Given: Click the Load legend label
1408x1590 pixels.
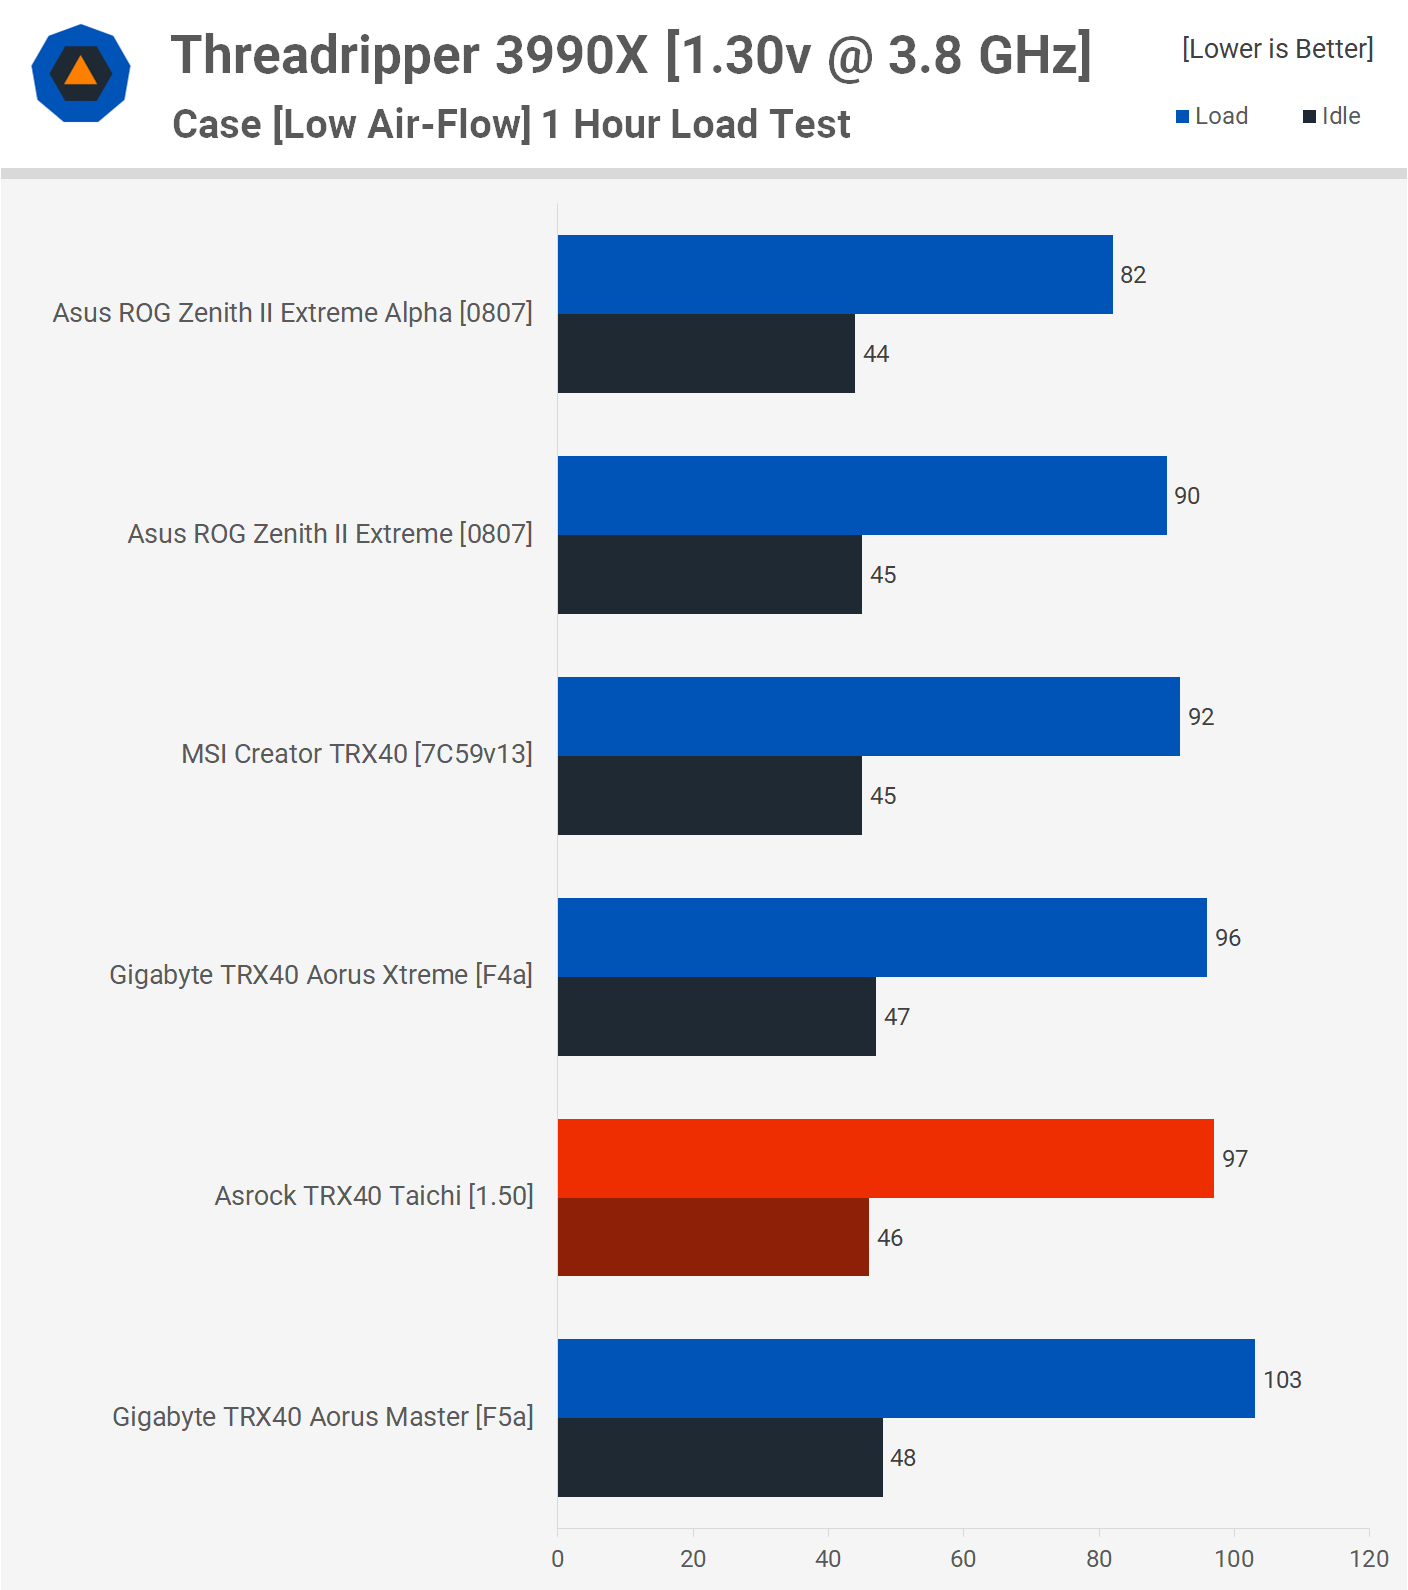Looking at the screenshot, I should pyautogui.click(x=1221, y=116).
